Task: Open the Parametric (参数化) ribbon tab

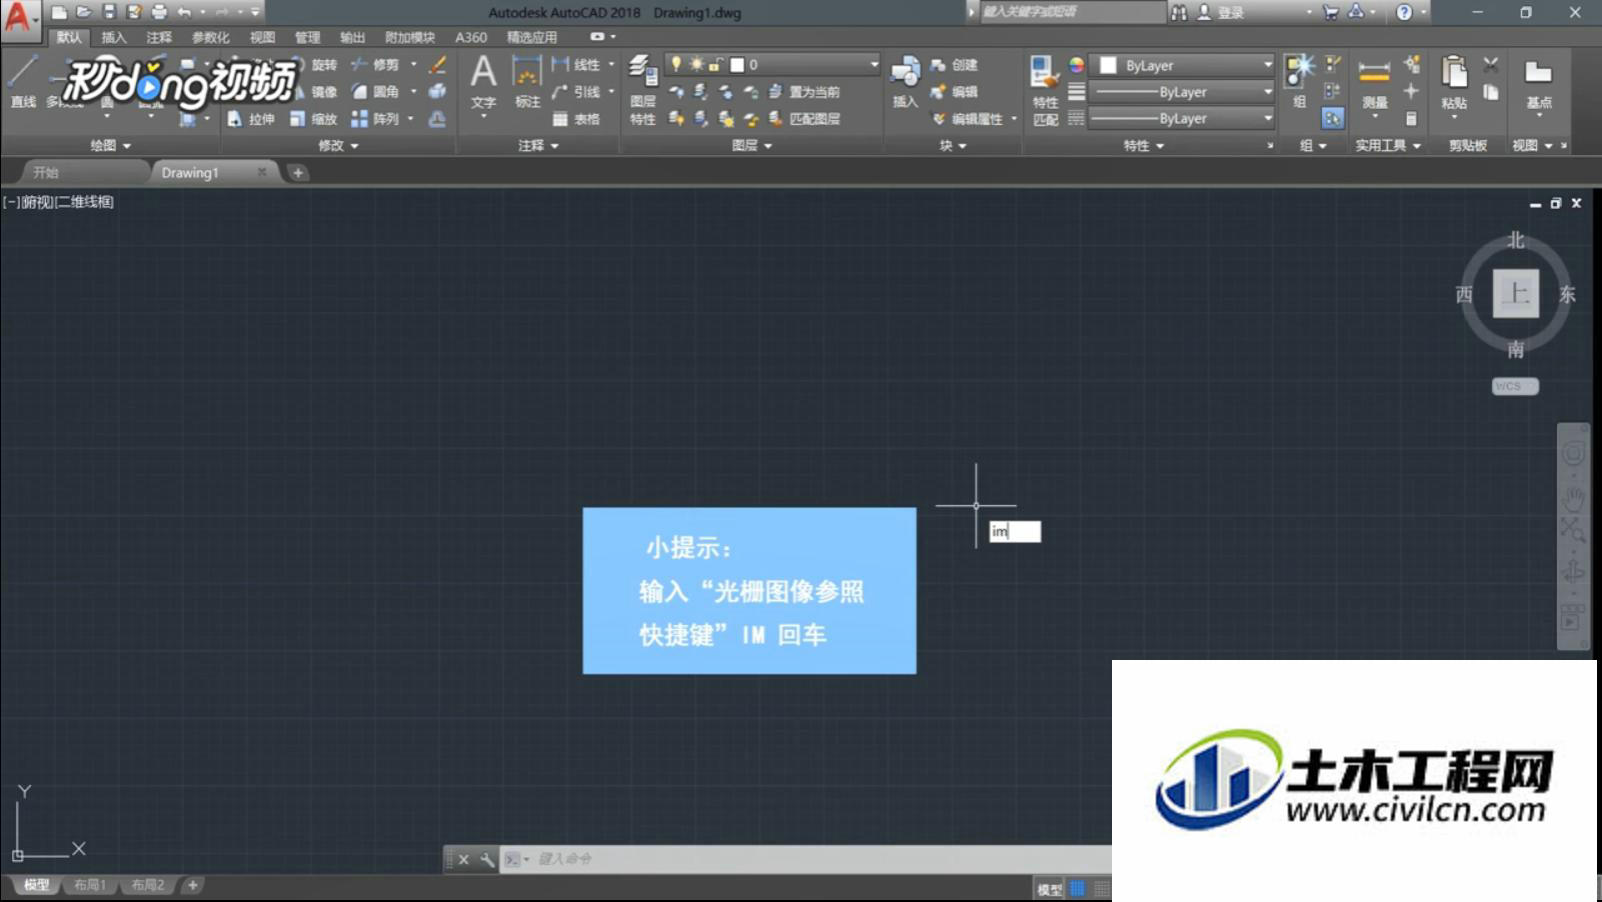Action: (210, 38)
